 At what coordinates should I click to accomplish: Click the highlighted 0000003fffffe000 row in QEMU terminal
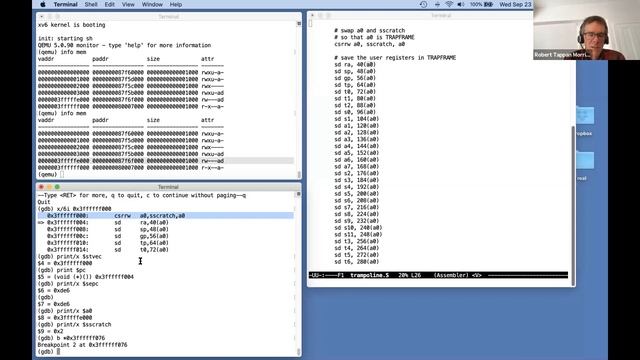165,161
